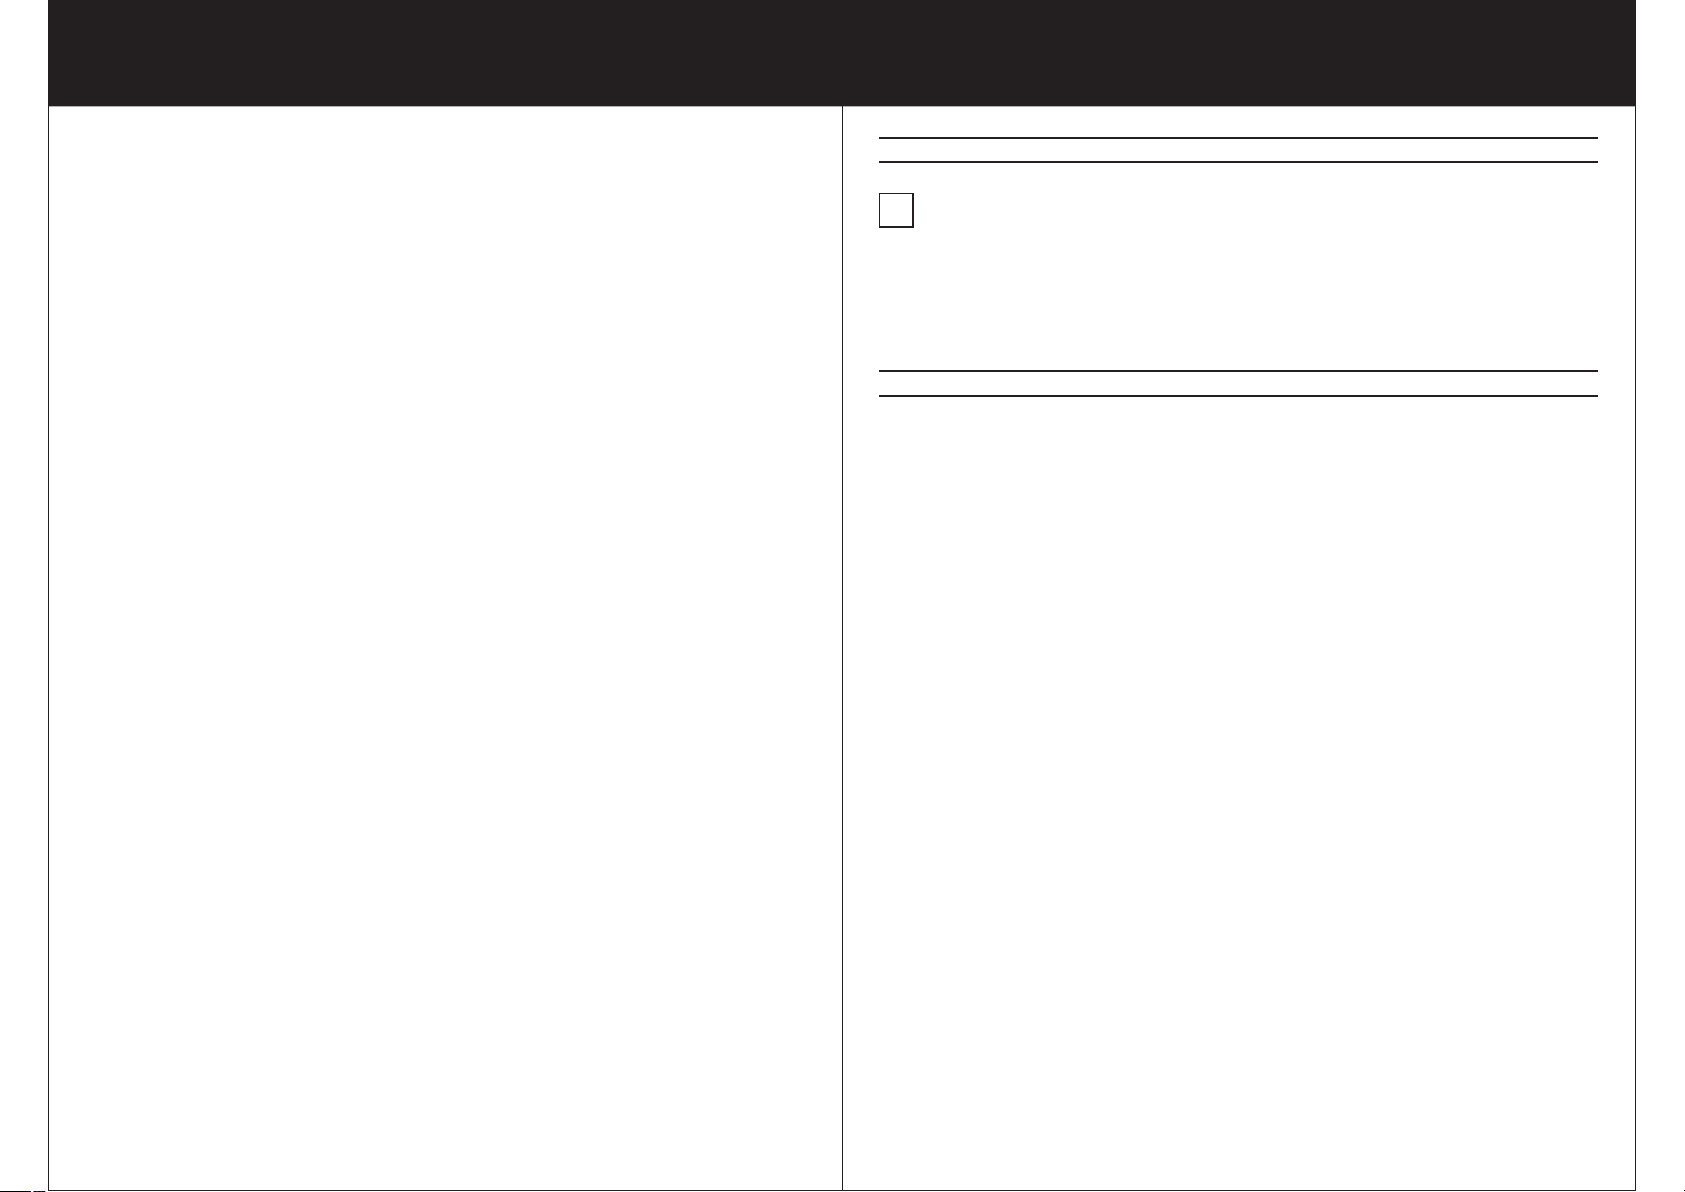Click the blank space between checkbox and lower rules
This screenshot has height=1192, width=1685.
(1238, 300)
